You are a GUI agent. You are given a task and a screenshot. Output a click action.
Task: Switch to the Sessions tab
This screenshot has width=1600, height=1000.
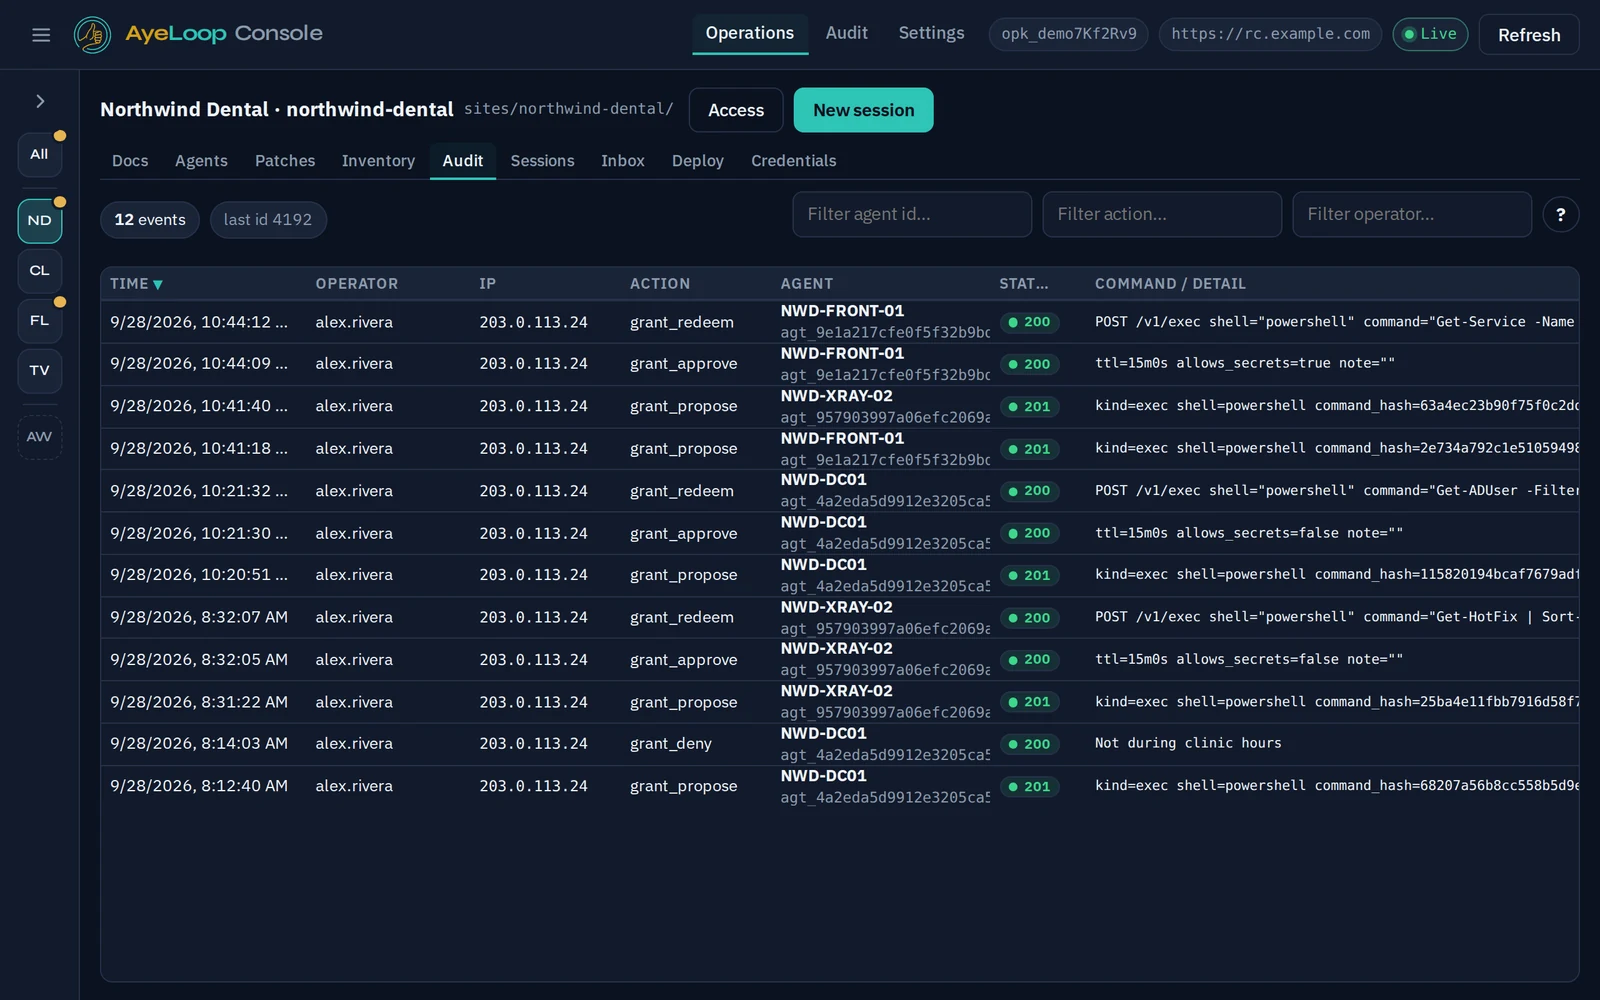[542, 161]
